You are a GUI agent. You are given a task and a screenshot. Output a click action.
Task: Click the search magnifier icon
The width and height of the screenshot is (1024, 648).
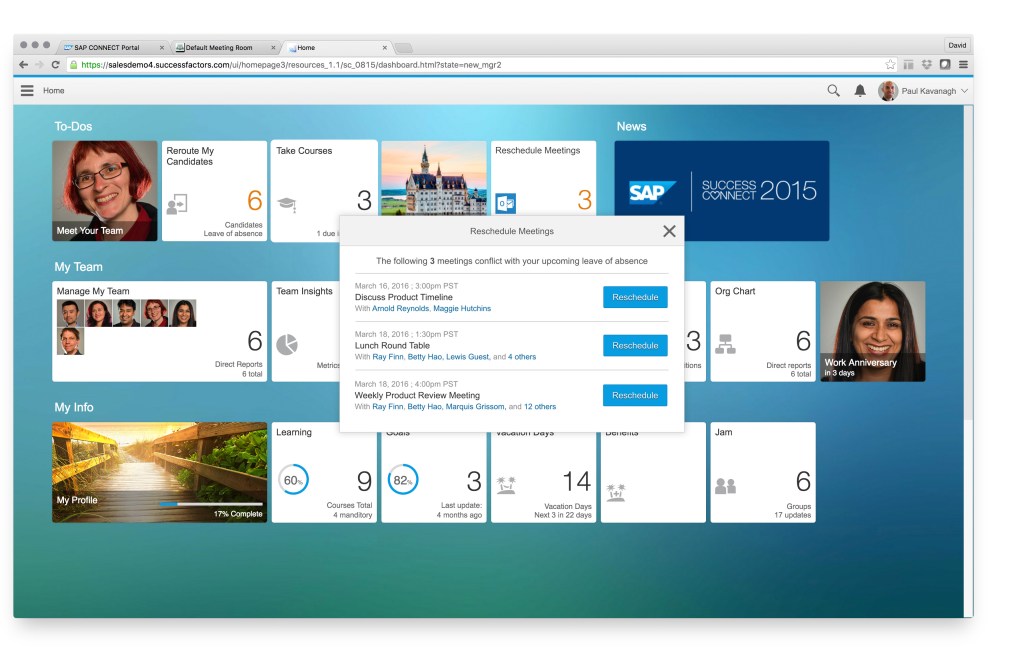pos(833,91)
